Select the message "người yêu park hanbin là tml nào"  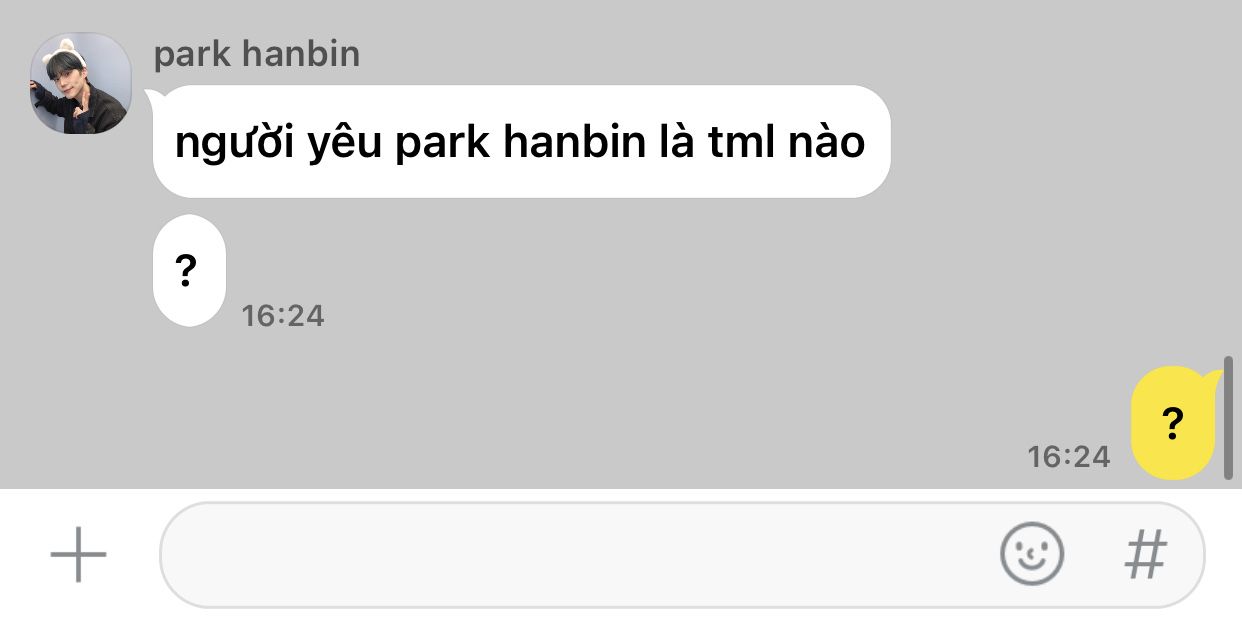[520, 142]
